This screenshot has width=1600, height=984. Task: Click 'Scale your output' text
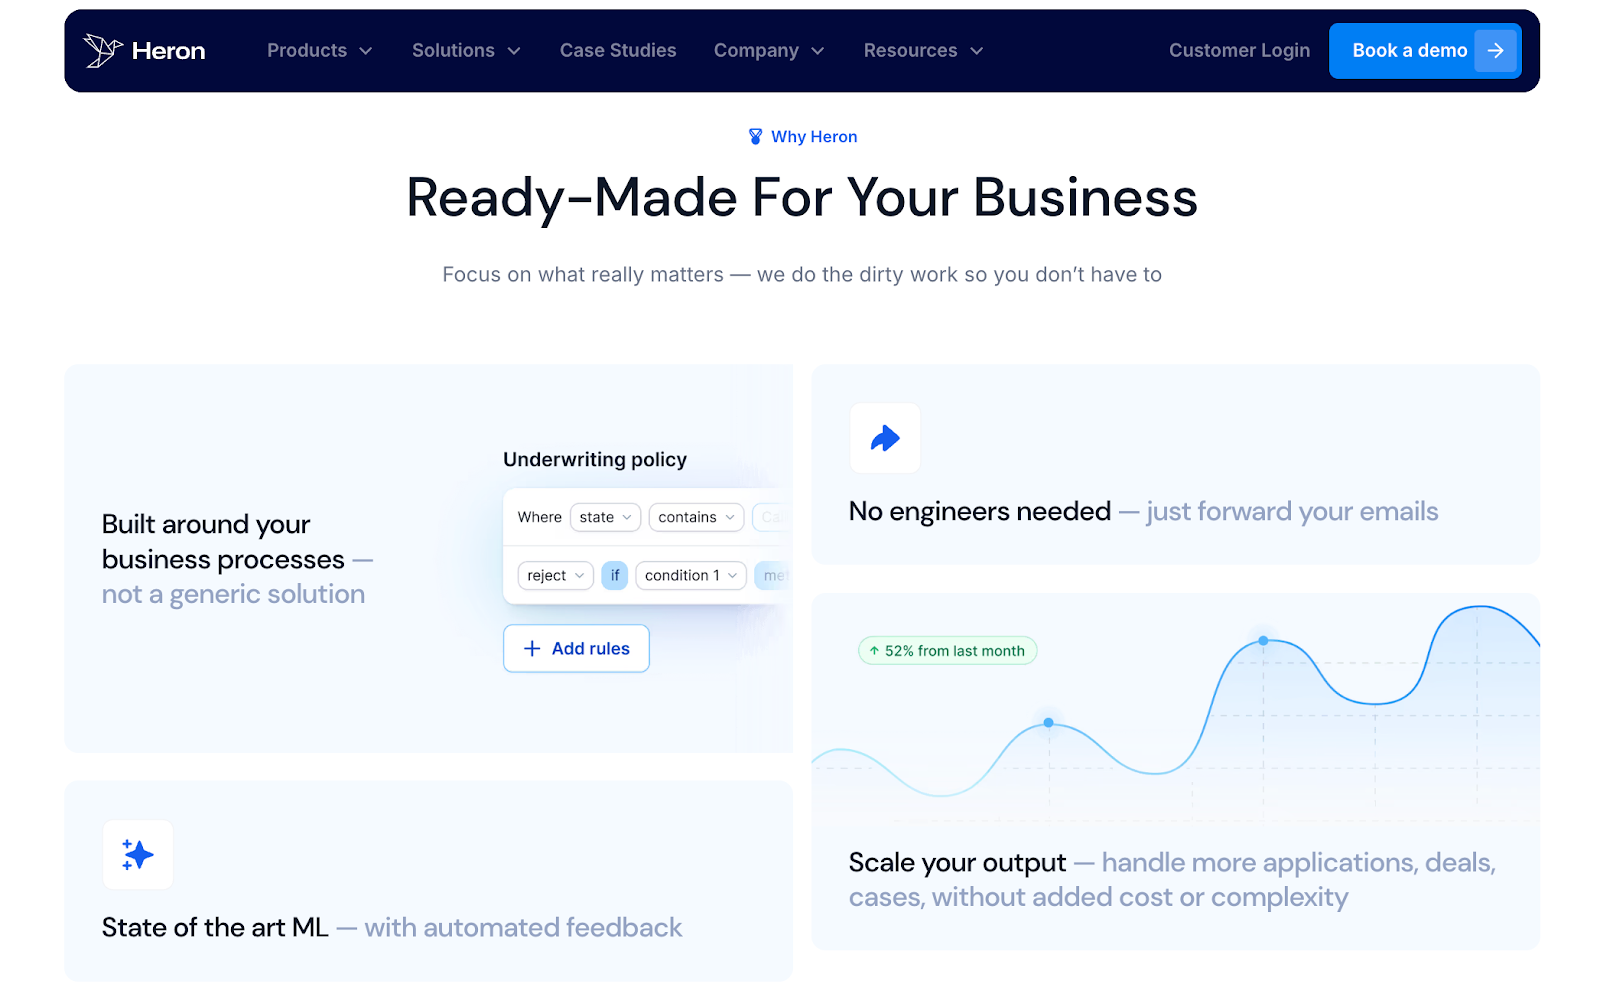tap(957, 862)
